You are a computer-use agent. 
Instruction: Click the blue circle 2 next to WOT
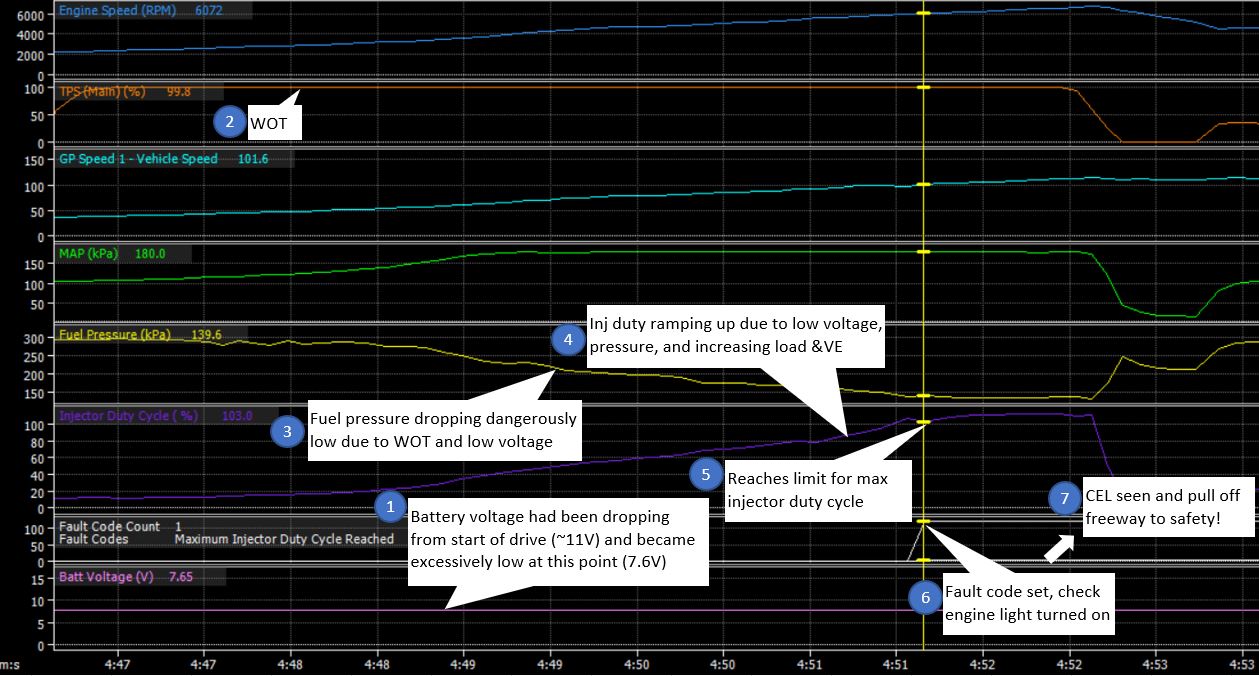pyautogui.click(x=229, y=122)
